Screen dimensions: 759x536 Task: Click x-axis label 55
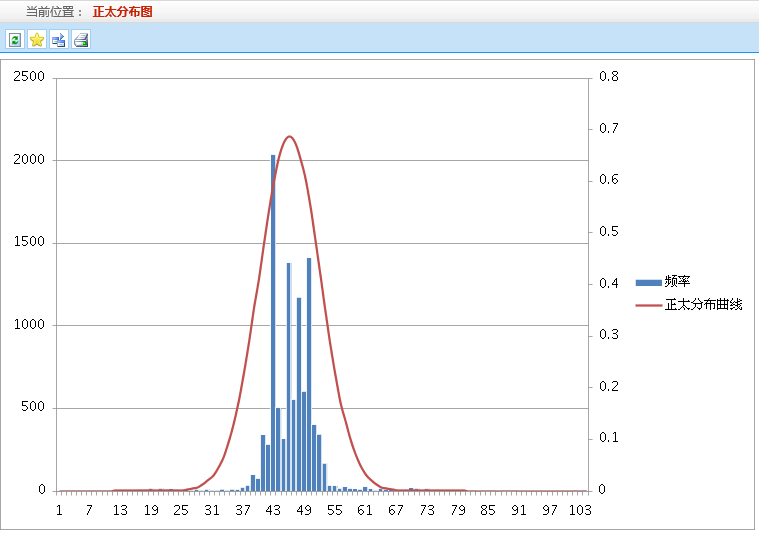334,510
